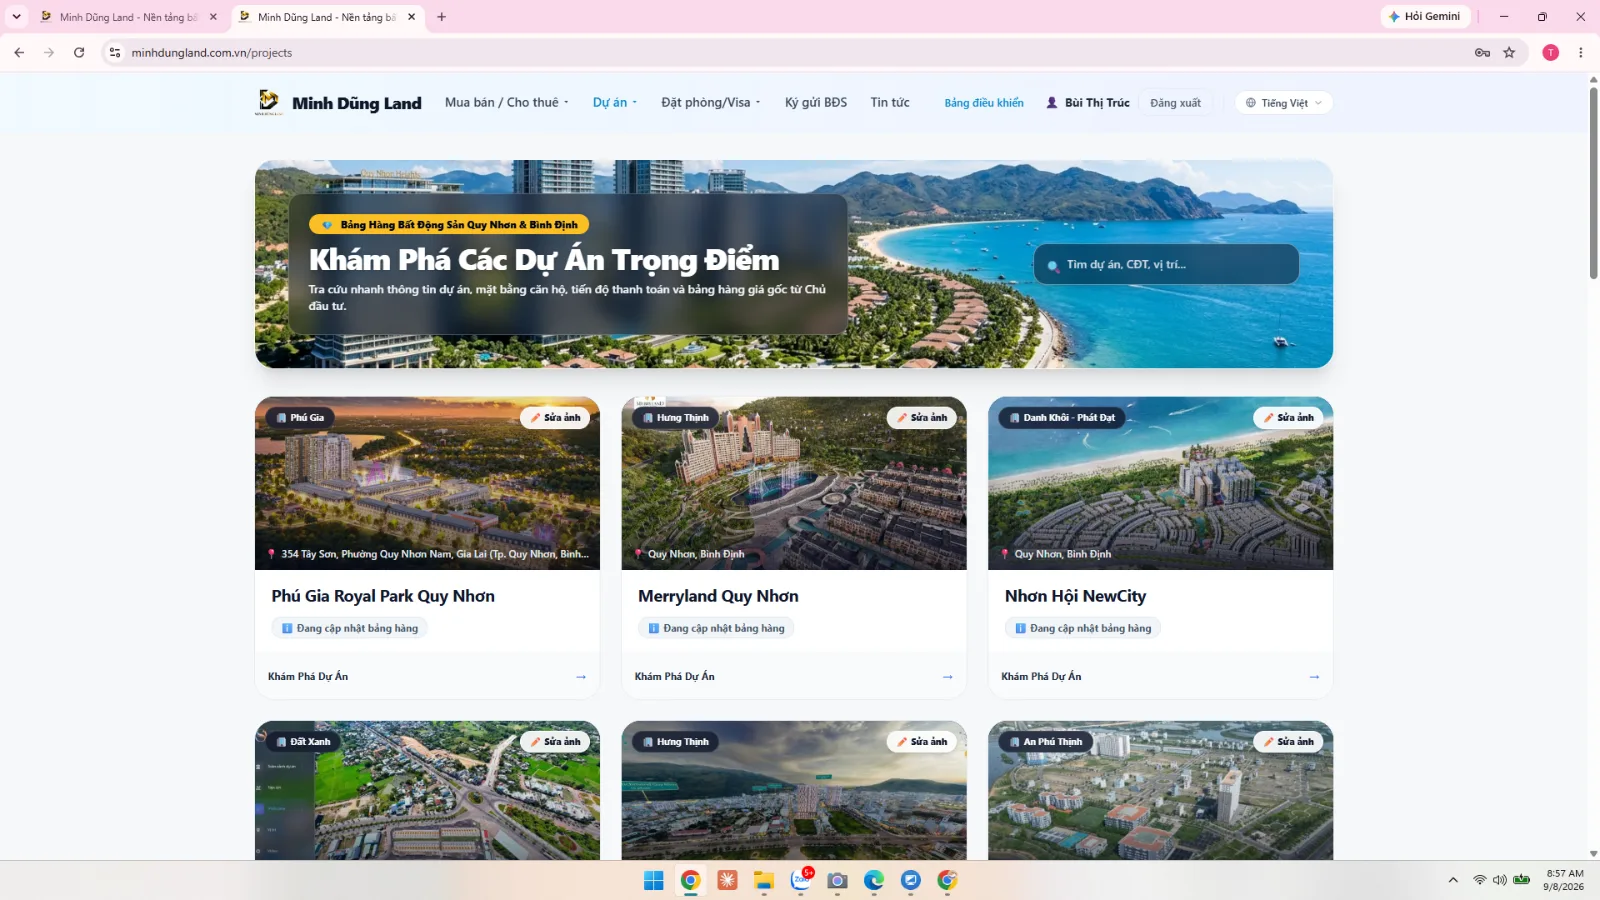Viewport: 1600px width, 900px height.
Task: Open the Chrome three-dot menu
Action: (1580, 52)
